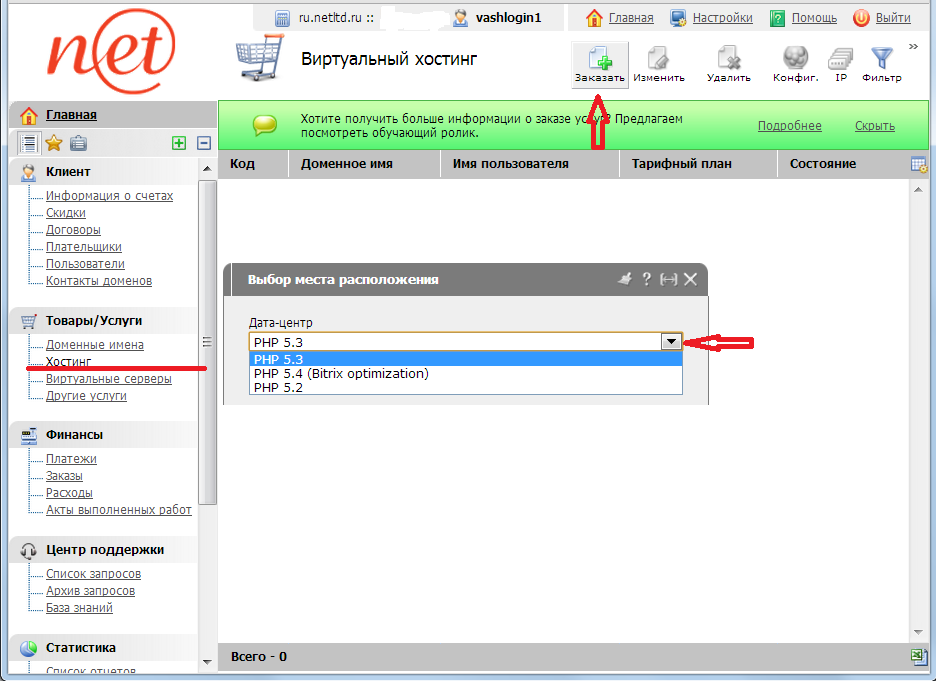Open Хостинг in the sidebar menu
The height and width of the screenshot is (681, 936).
click(x=68, y=361)
